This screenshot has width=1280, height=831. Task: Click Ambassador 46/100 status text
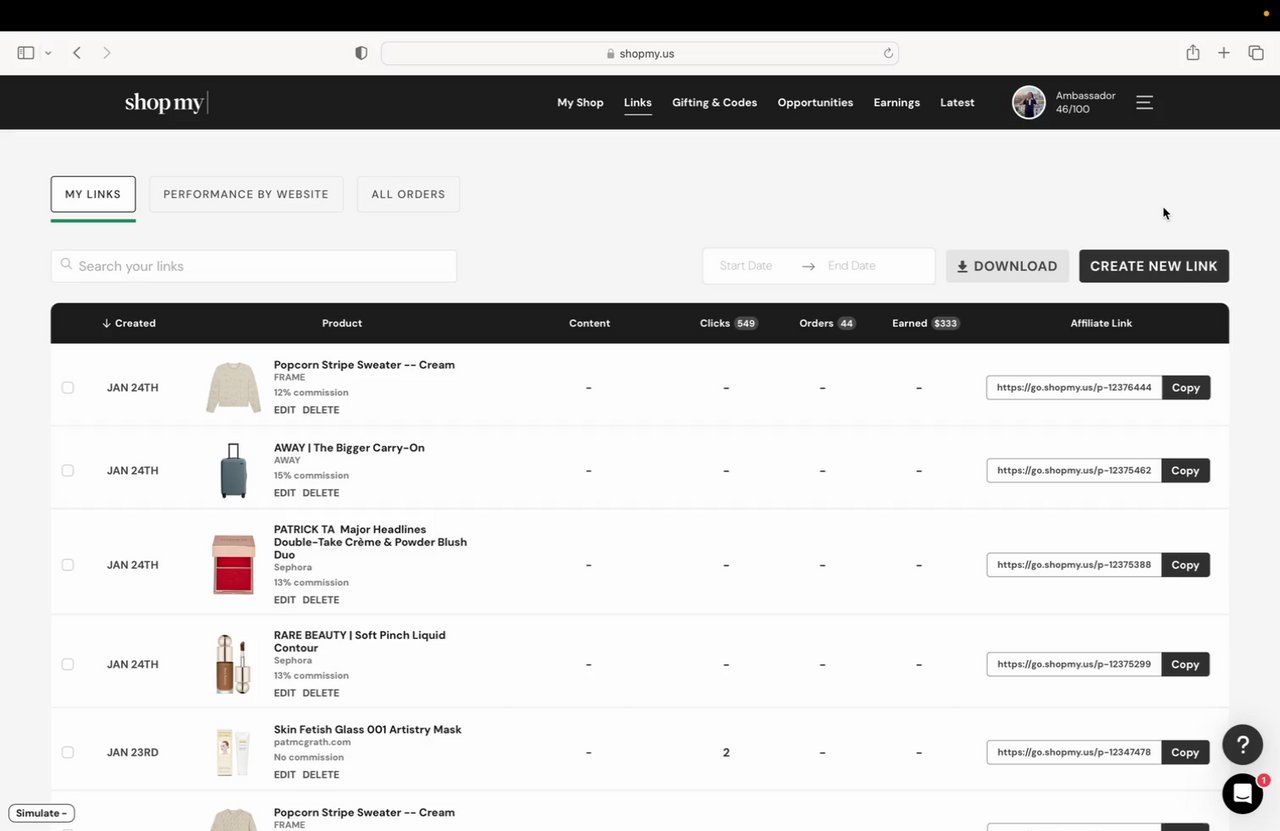tap(1085, 102)
